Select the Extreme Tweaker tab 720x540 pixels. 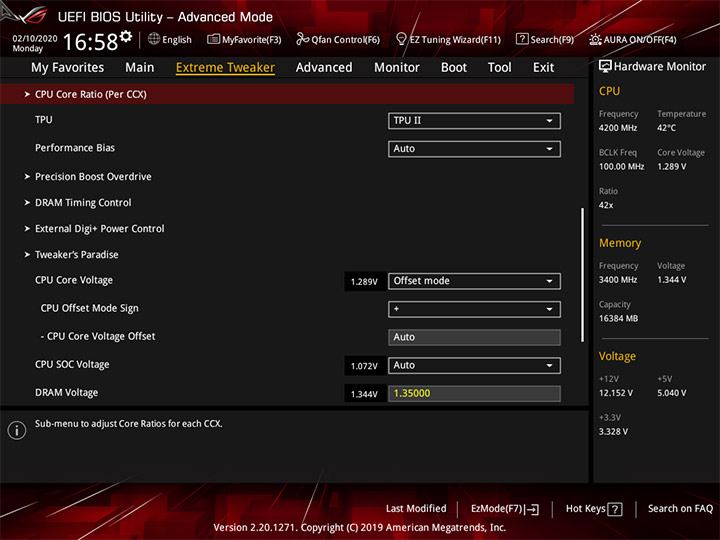point(225,68)
